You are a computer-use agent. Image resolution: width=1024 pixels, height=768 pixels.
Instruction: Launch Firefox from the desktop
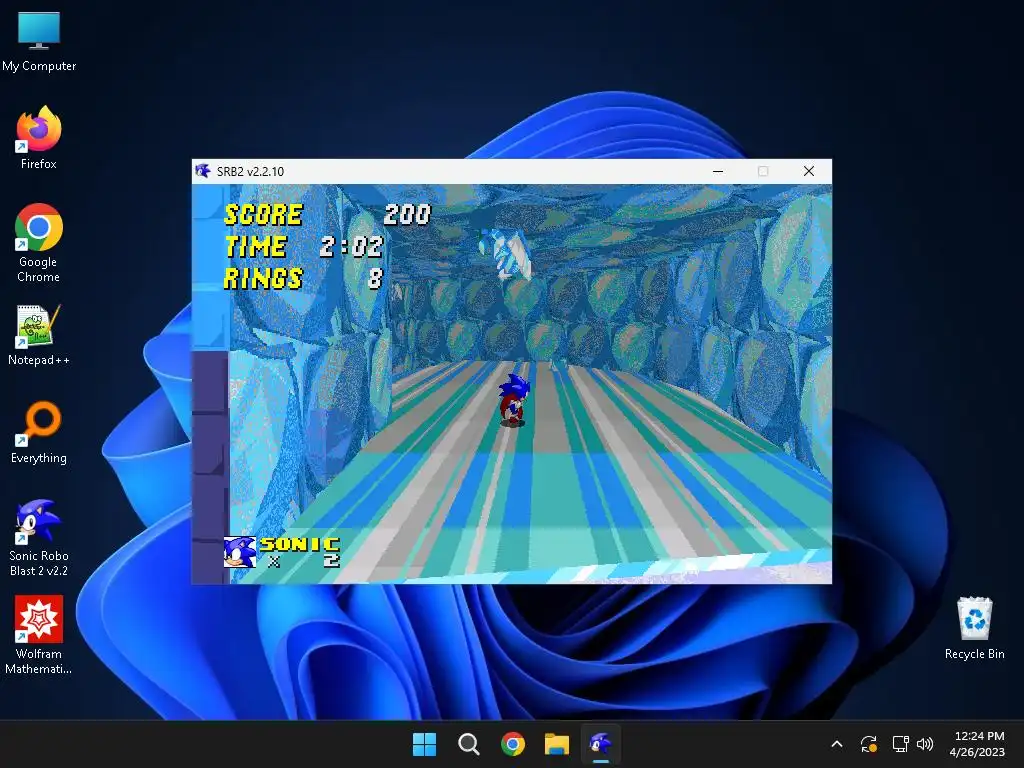[39, 138]
